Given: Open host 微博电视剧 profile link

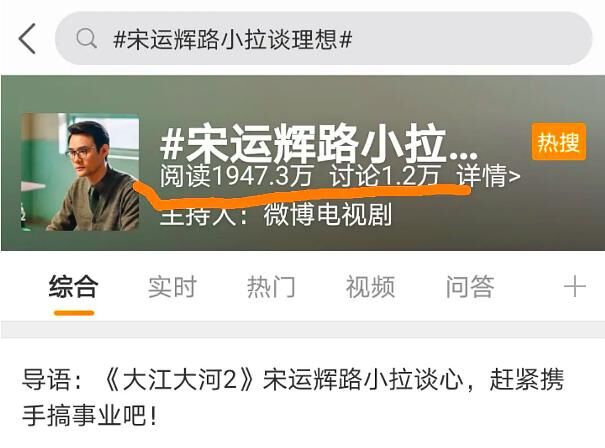Looking at the screenshot, I should [x=328, y=215].
